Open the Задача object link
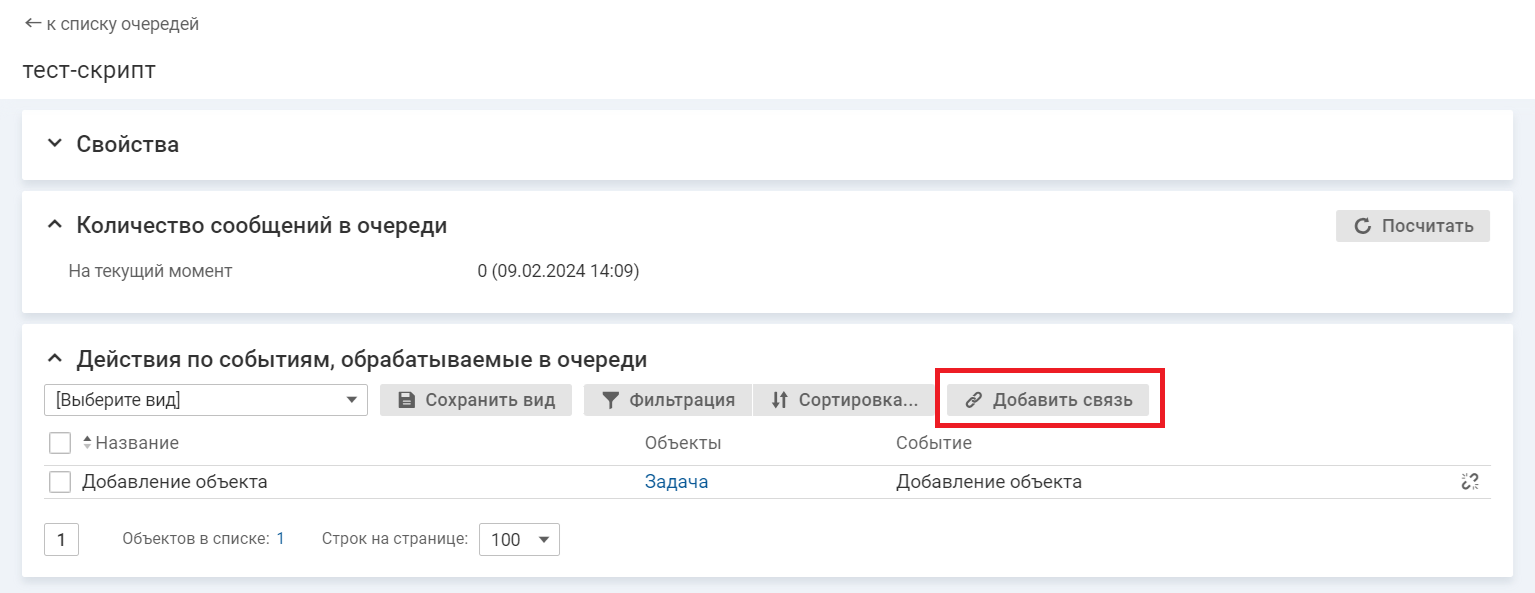This screenshot has width=1535, height=593. 676,482
